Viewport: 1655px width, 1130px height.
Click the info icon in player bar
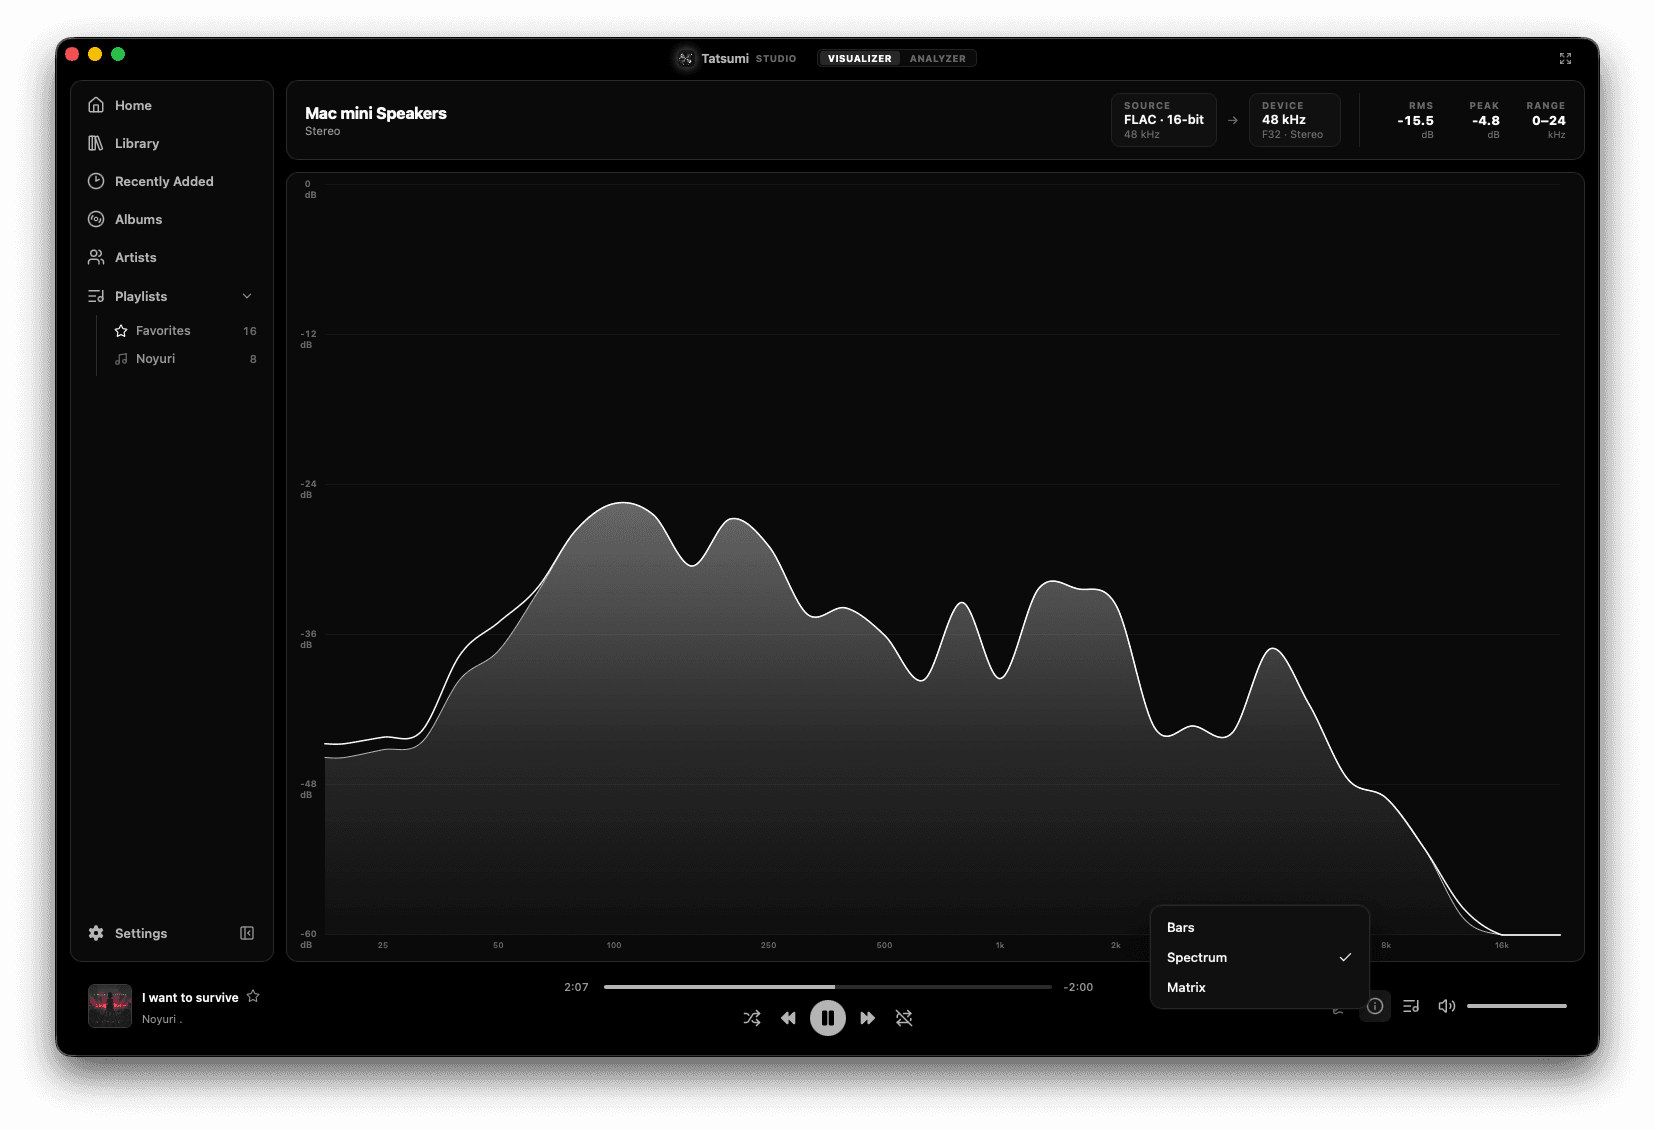(1375, 1006)
